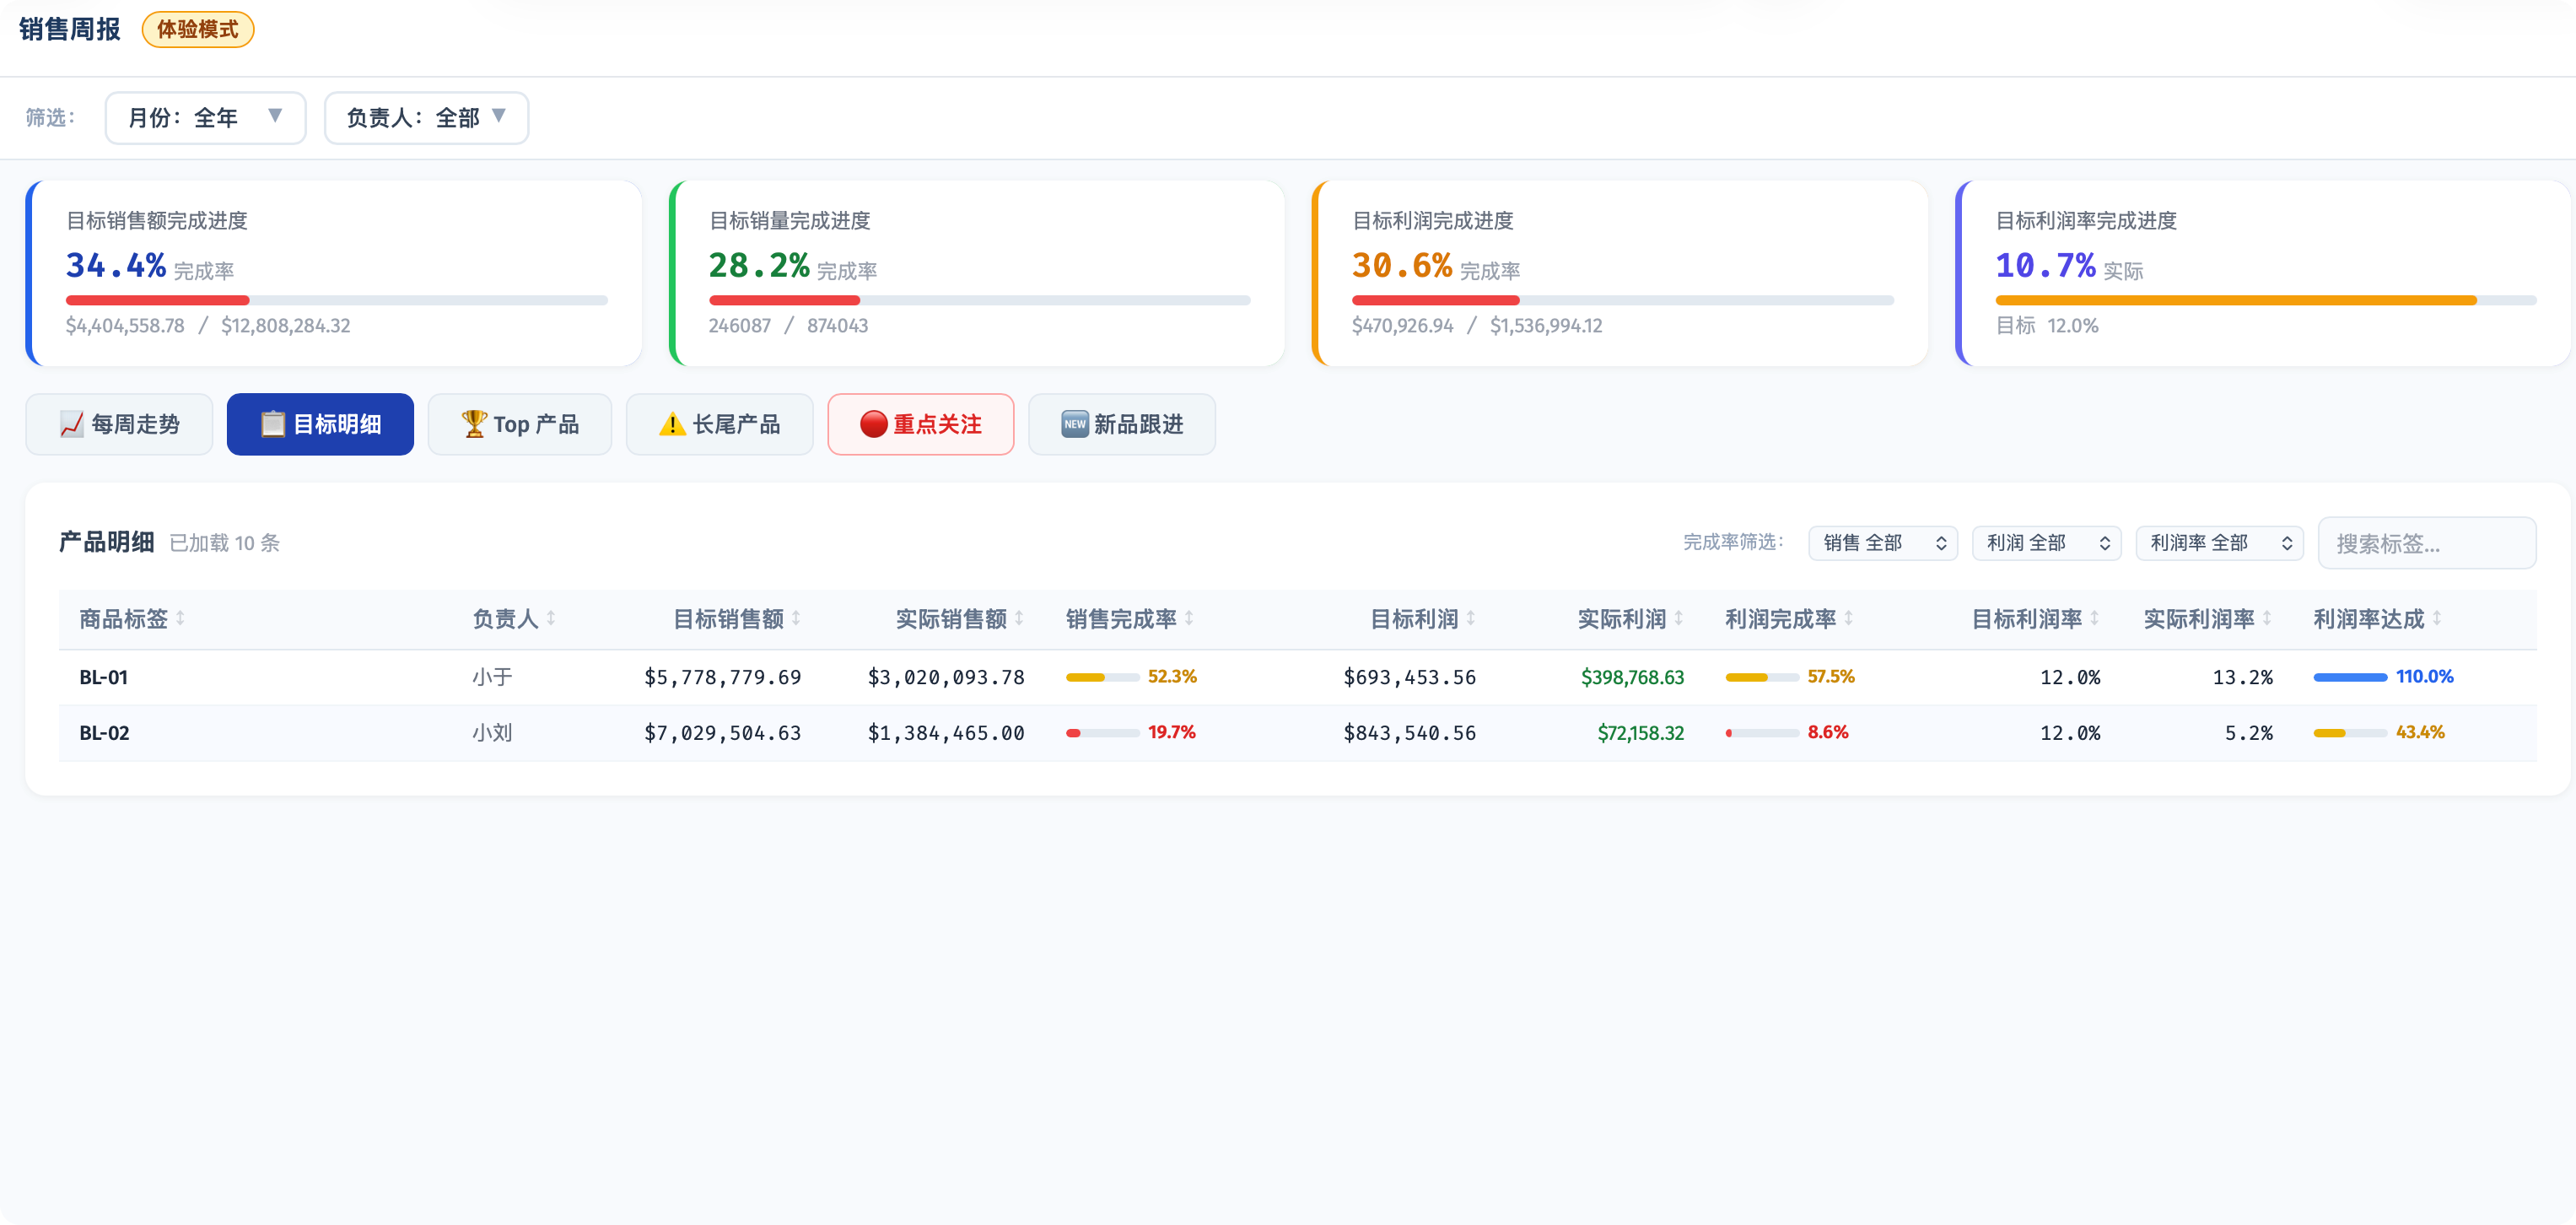2576x1225 pixels.
Task: Click target sales $5,778,779.69 cell
Action: pyautogui.click(x=723, y=678)
